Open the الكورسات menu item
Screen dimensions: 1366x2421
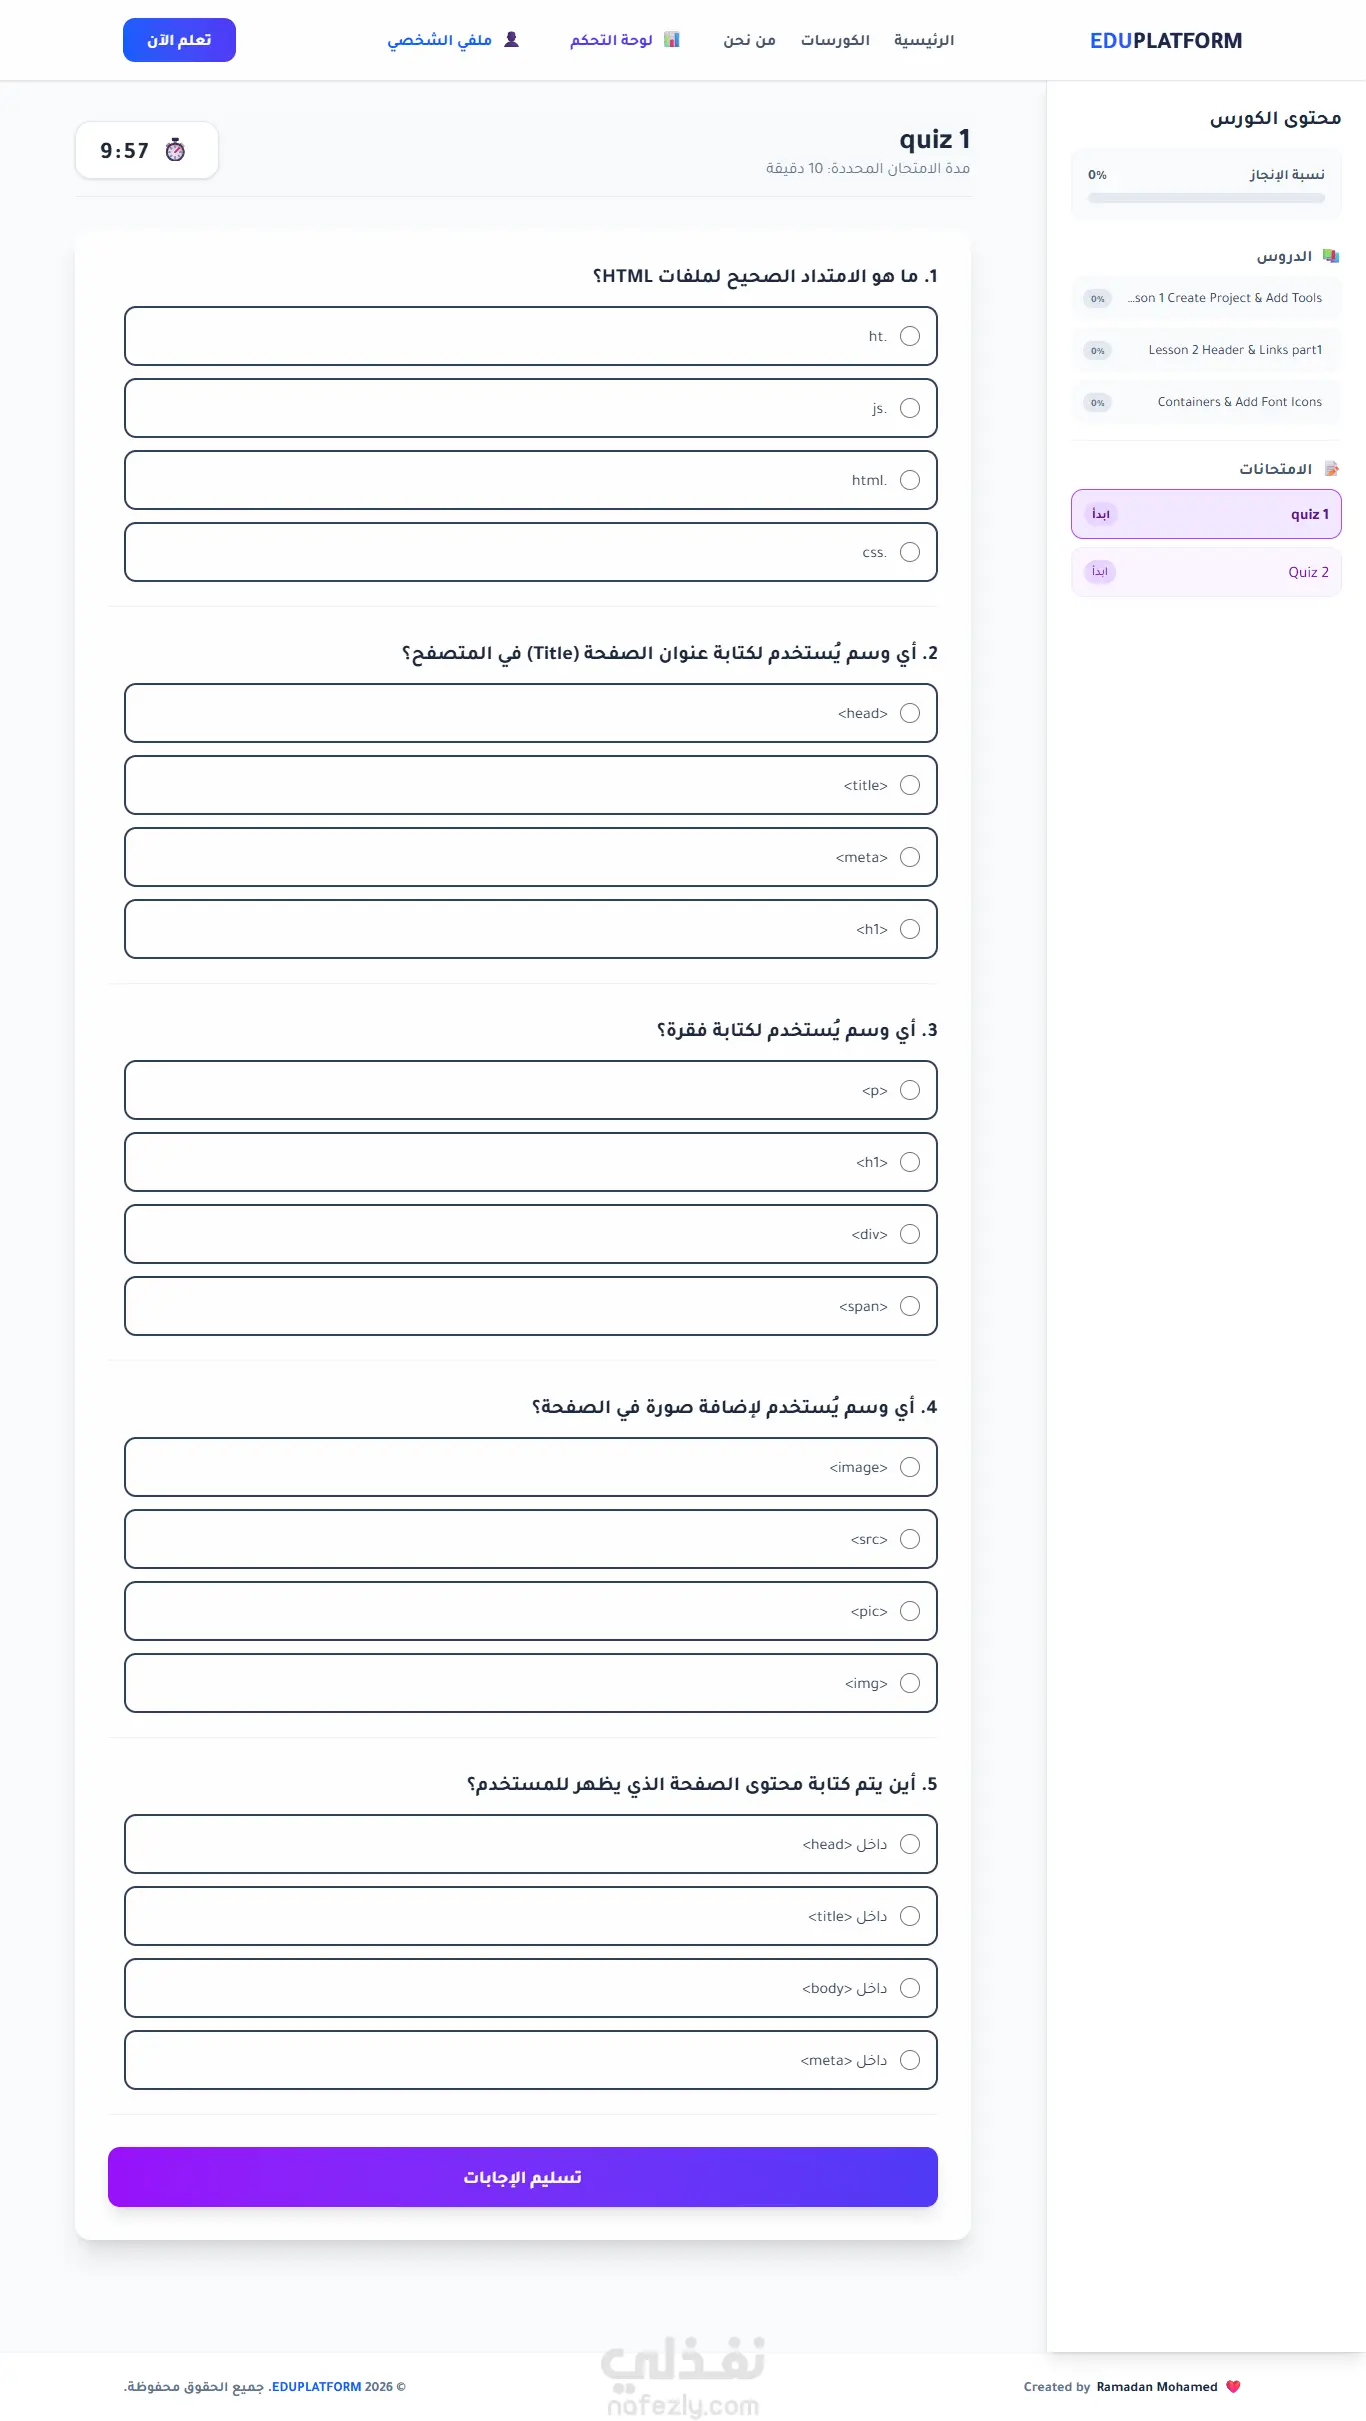pos(835,40)
